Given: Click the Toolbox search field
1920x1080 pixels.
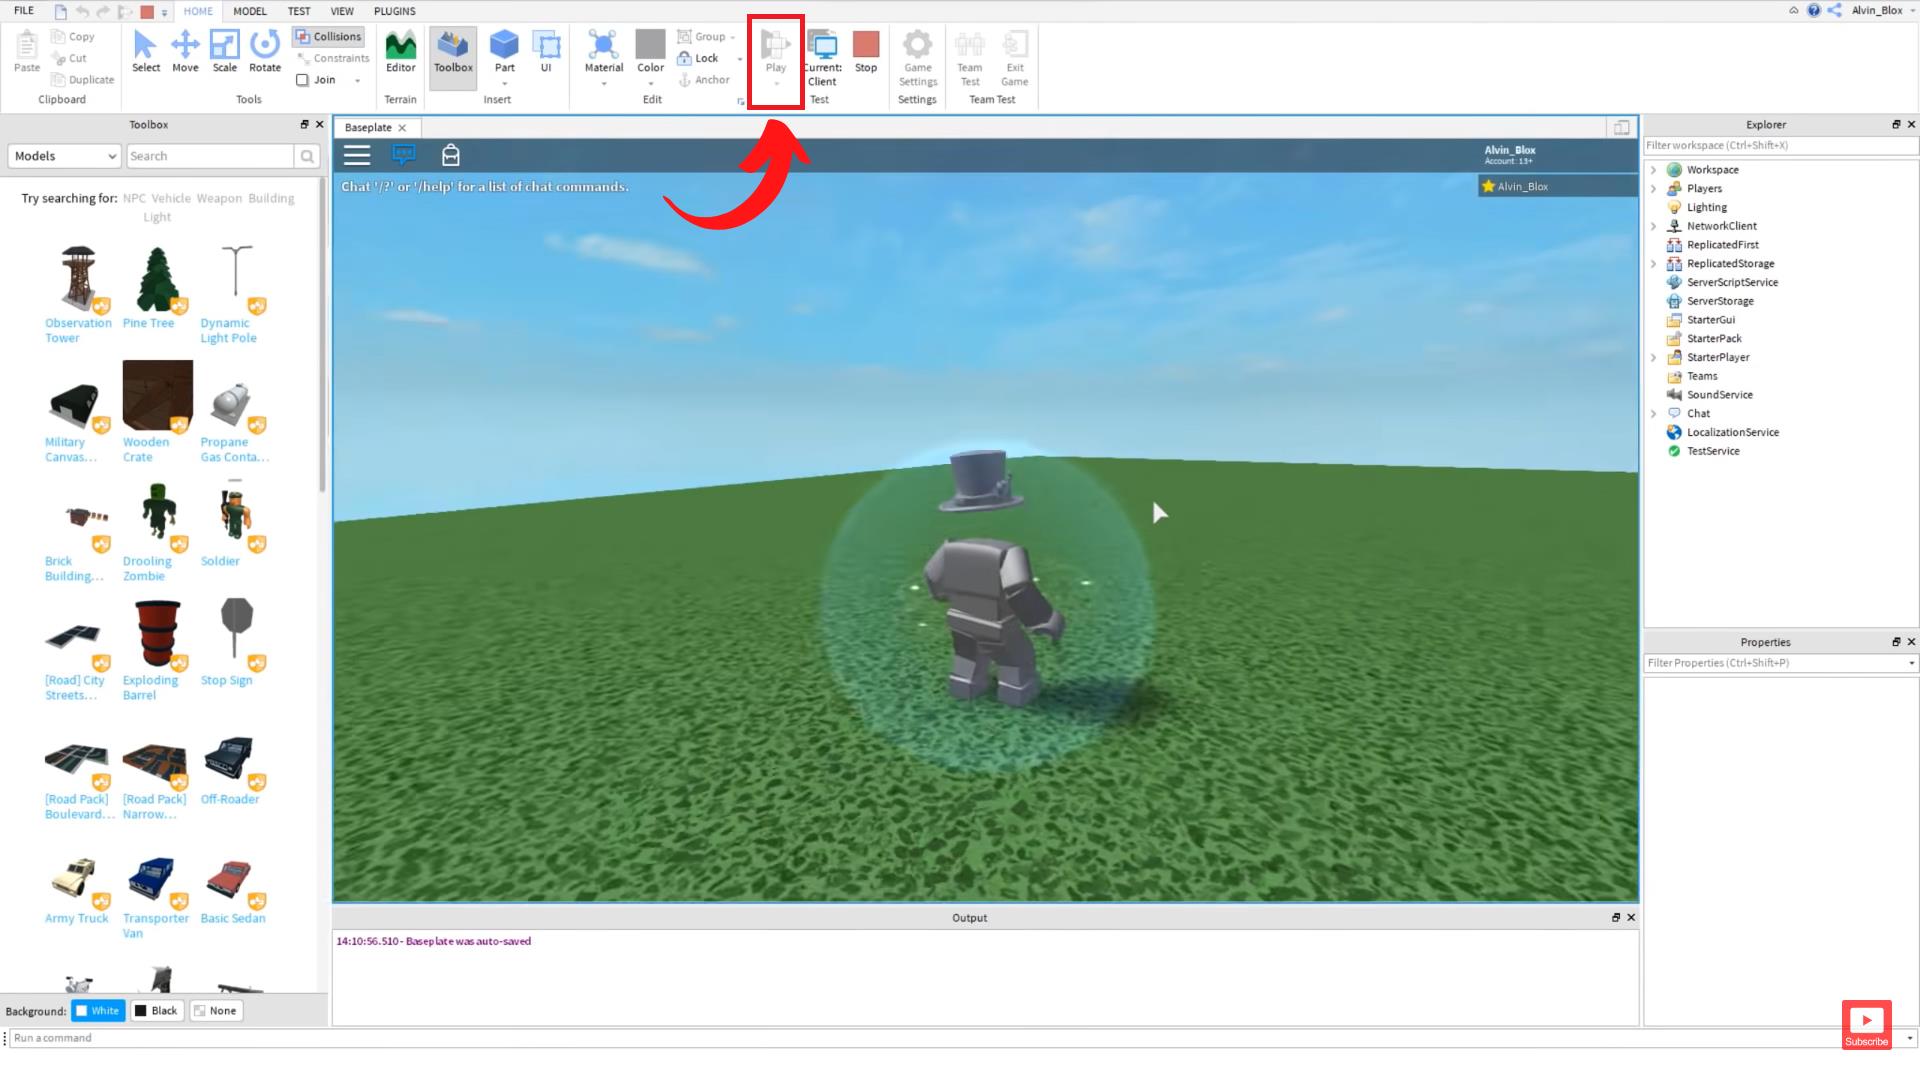Looking at the screenshot, I should tap(209, 156).
